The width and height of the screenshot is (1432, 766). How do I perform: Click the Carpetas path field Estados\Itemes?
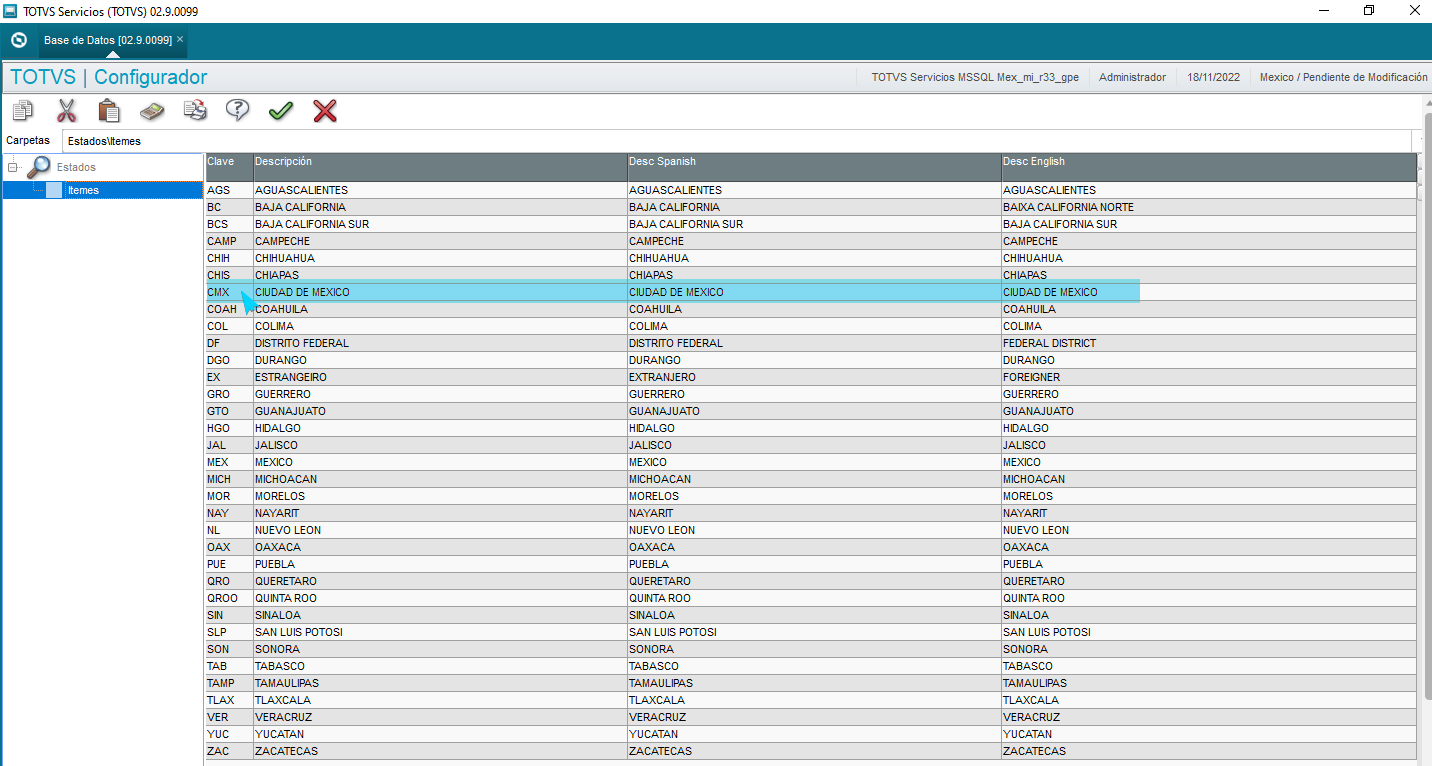[x=736, y=141]
